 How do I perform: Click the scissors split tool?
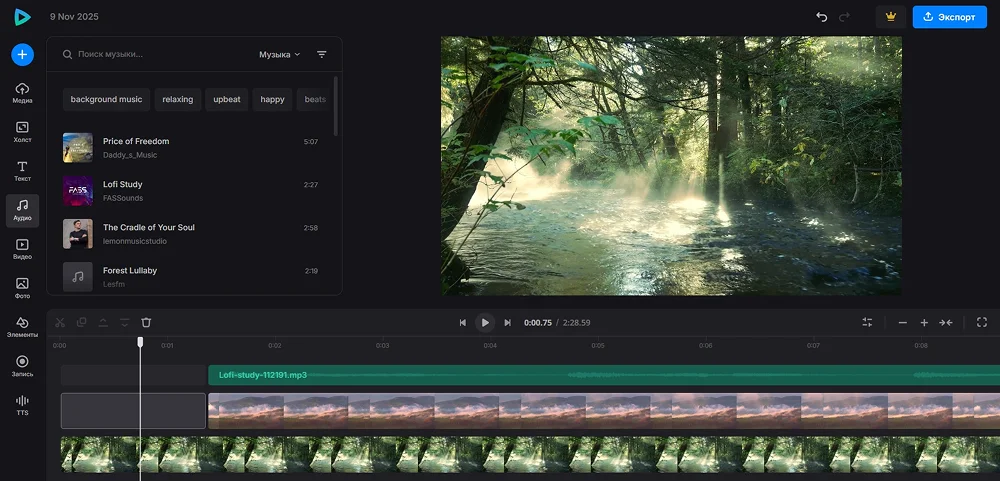tap(60, 323)
